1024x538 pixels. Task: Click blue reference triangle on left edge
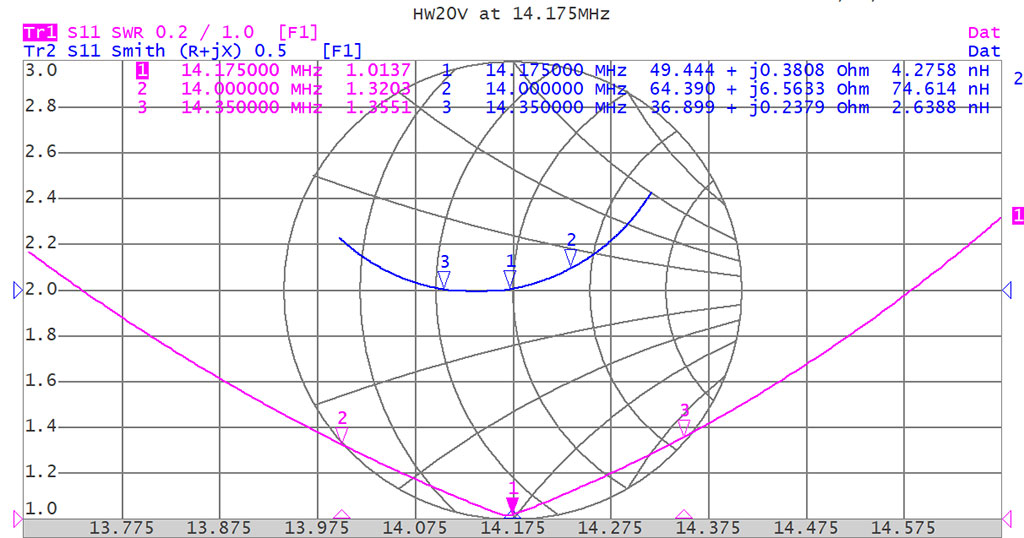[x=17, y=290]
